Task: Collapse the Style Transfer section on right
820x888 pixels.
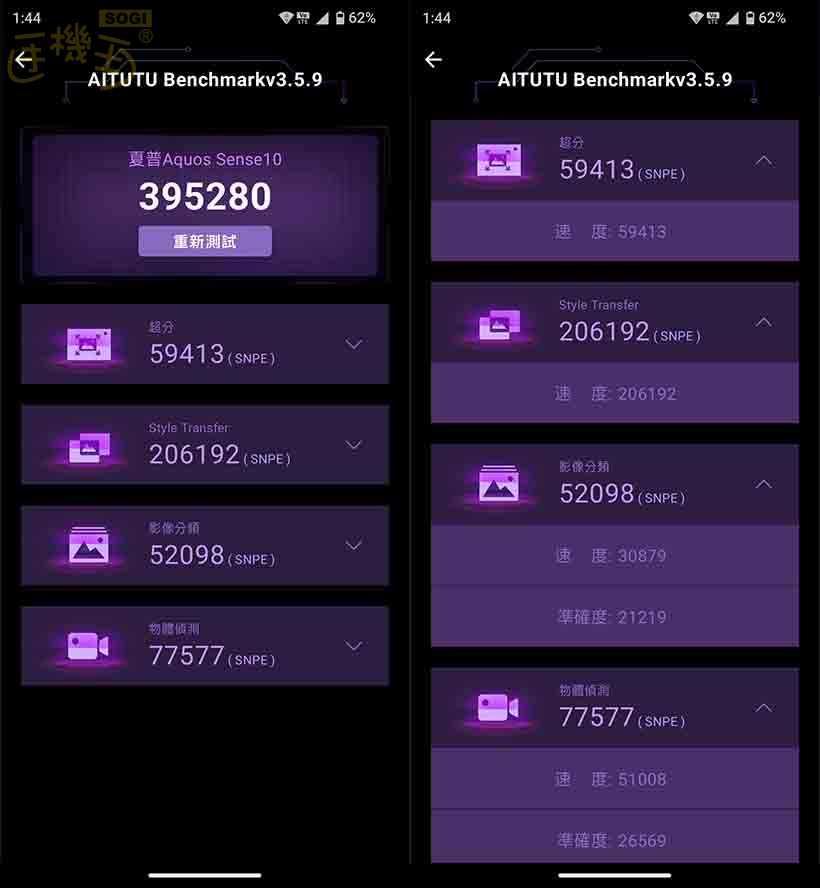Action: (764, 322)
